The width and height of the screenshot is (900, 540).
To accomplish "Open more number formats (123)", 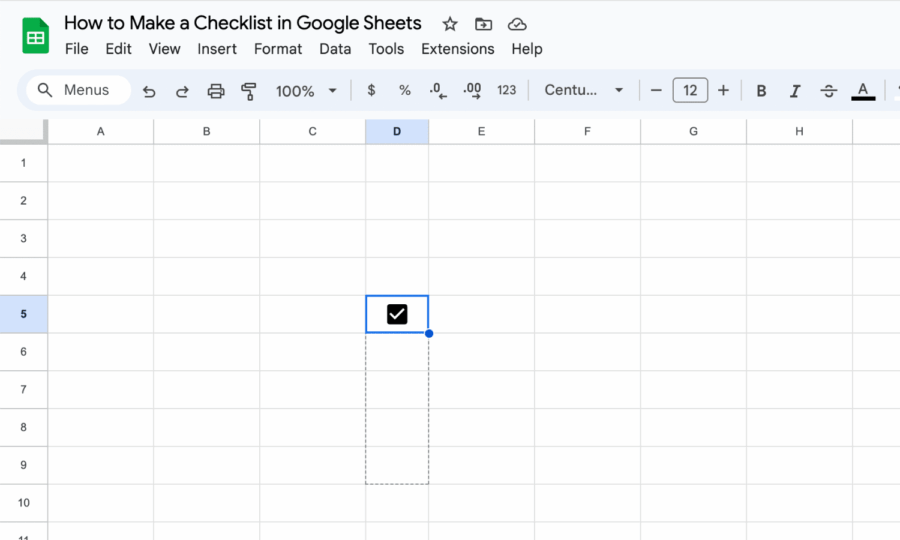I will [x=506, y=90].
